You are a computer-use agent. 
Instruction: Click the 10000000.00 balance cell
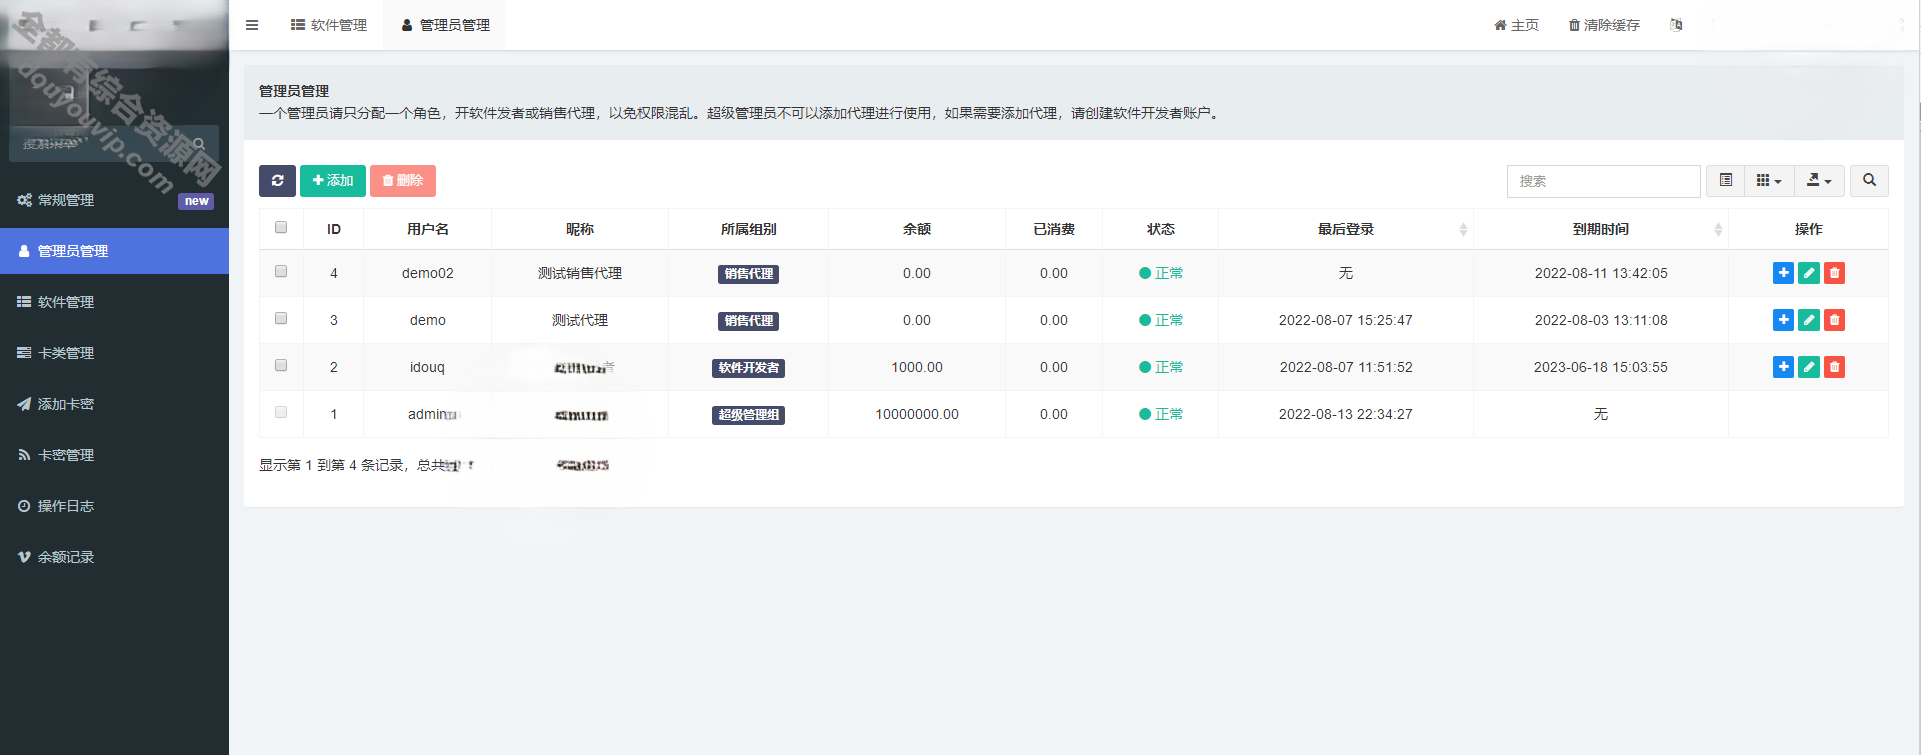pyautogui.click(x=917, y=414)
